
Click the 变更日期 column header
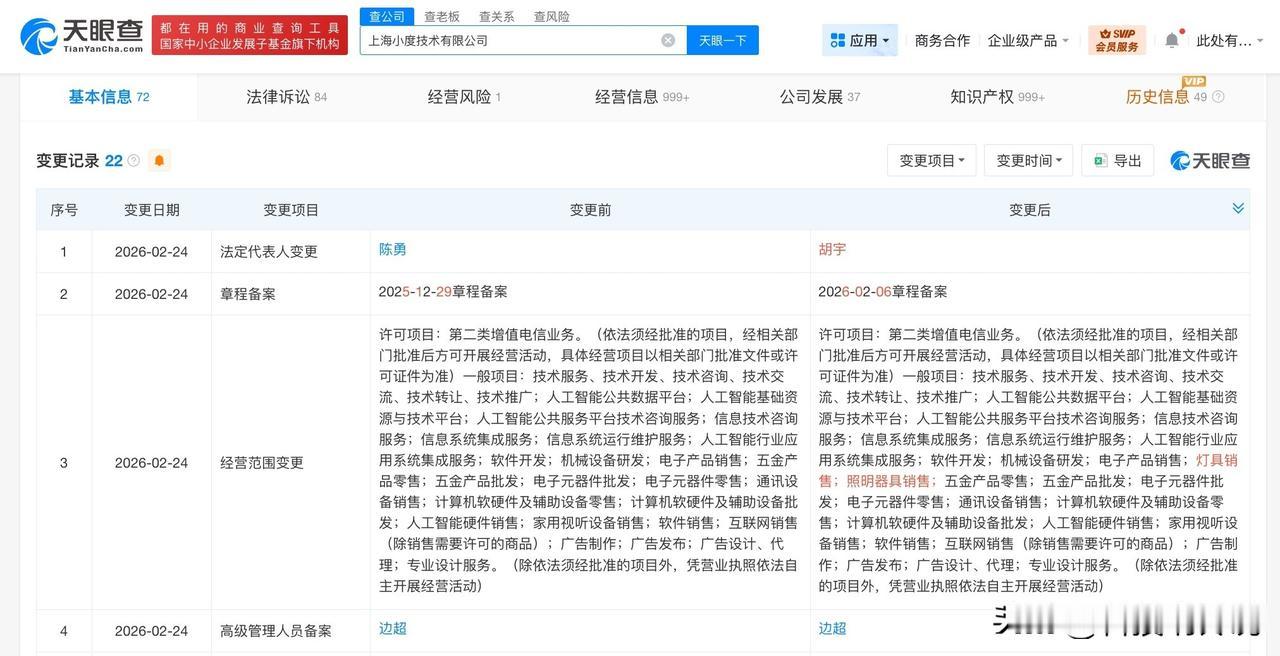[152, 210]
